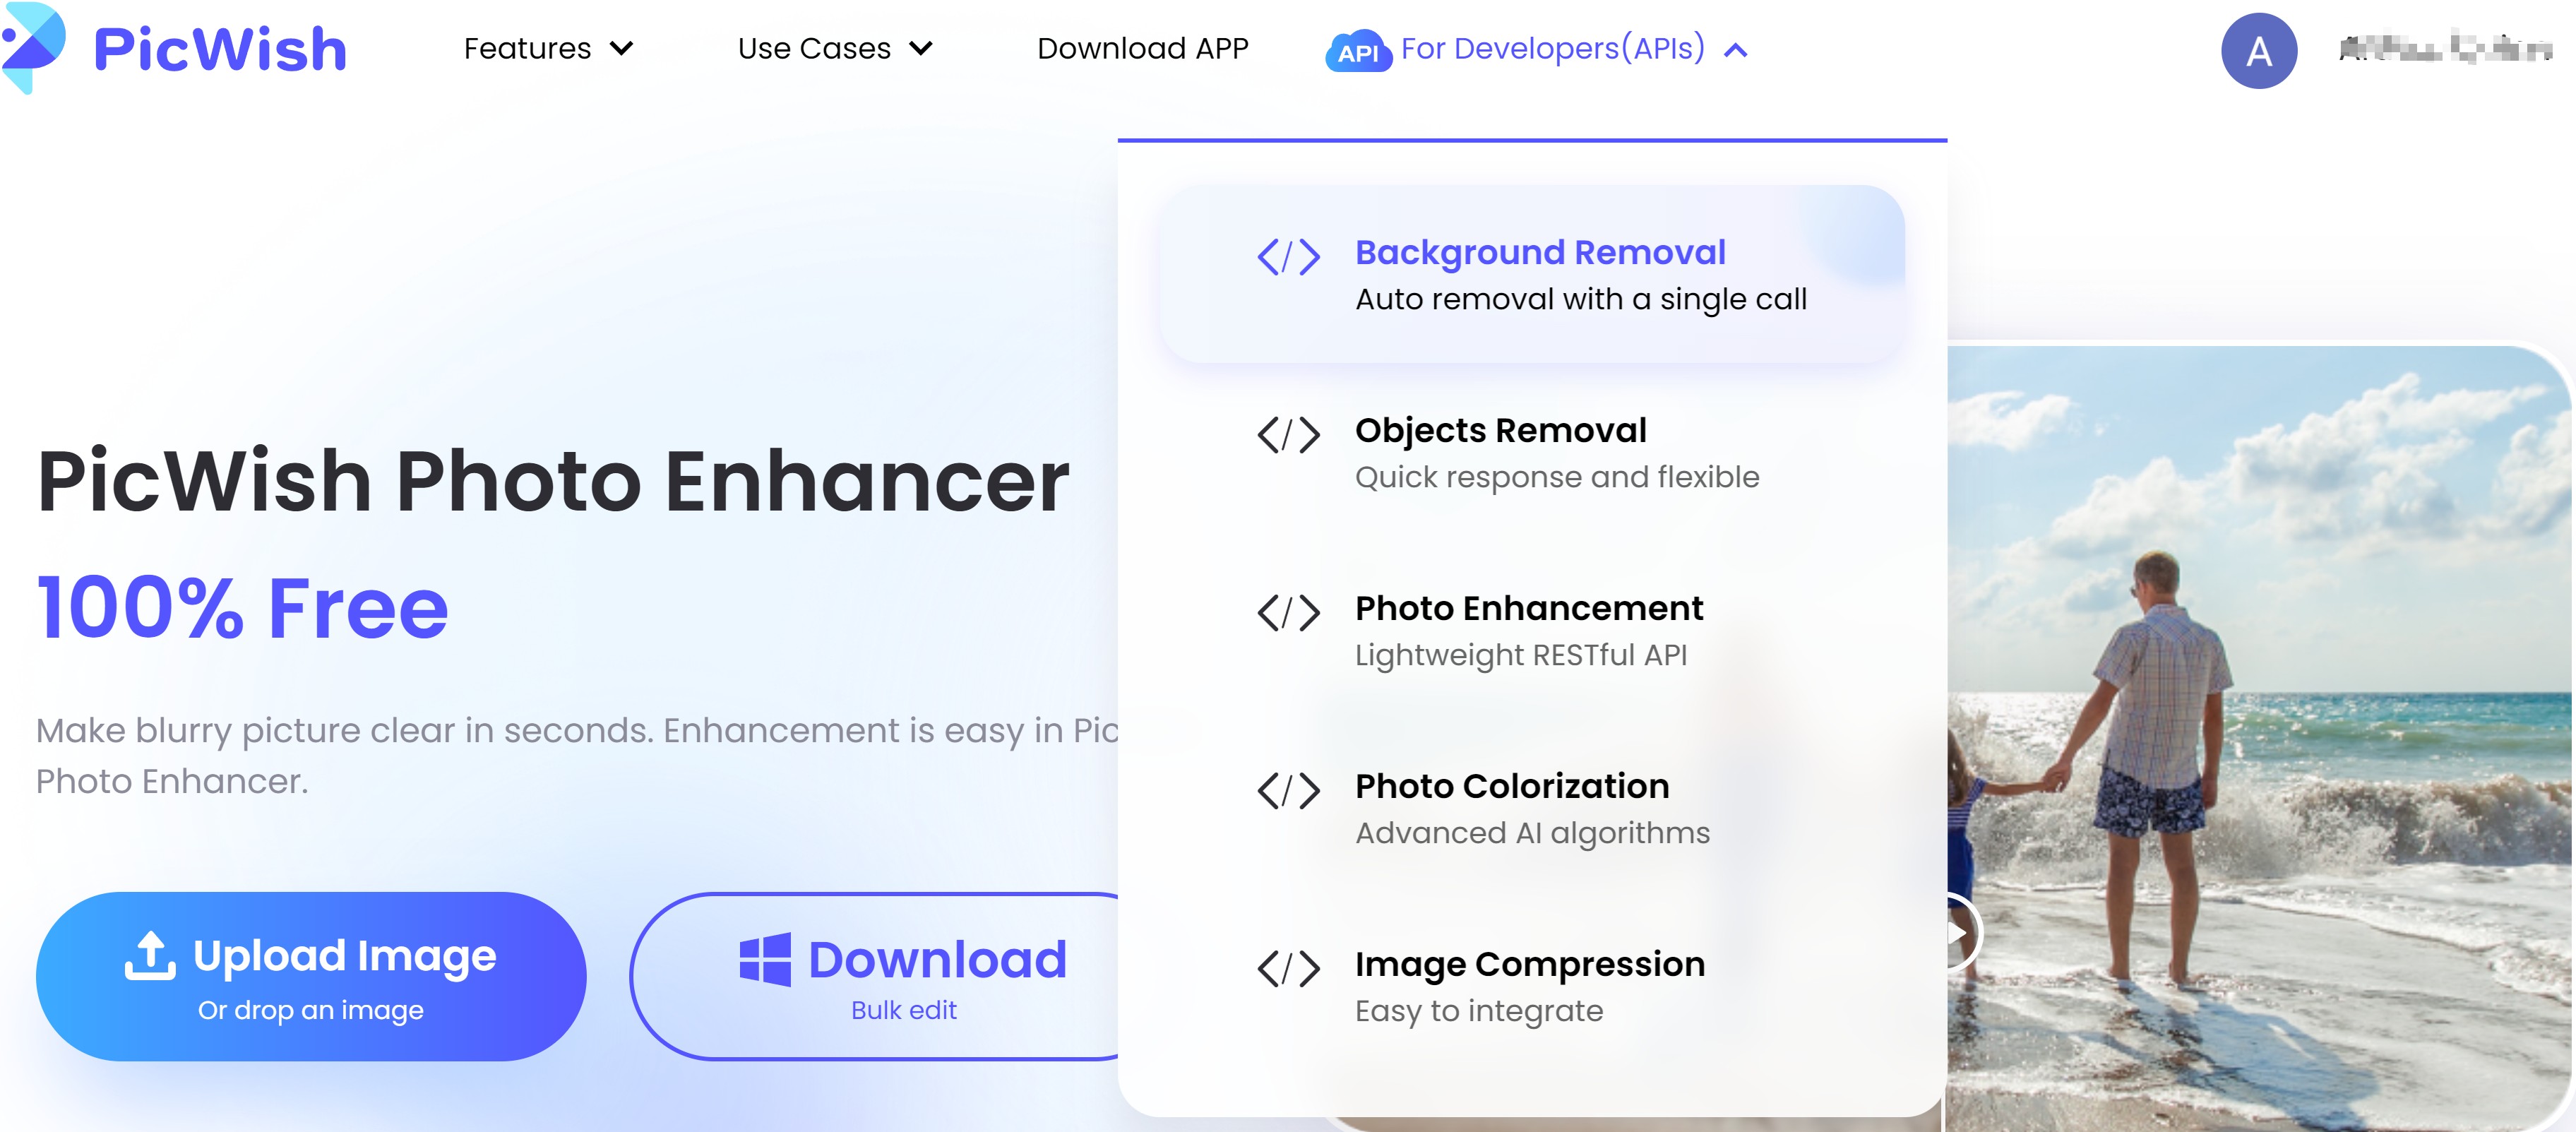The width and height of the screenshot is (2576, 1132).
Task: Click the PicWish logo icon
Action: 33,47
